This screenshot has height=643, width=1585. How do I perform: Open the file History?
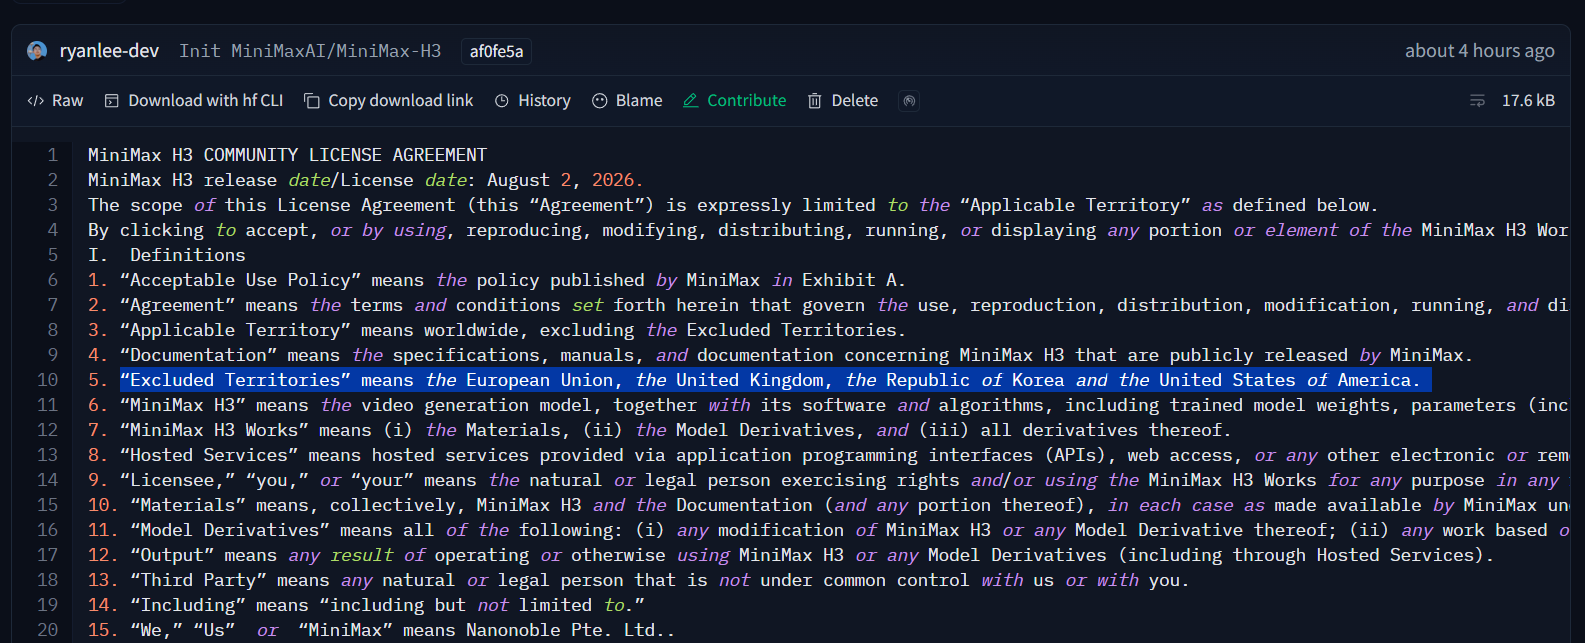[x=533, y=101]
